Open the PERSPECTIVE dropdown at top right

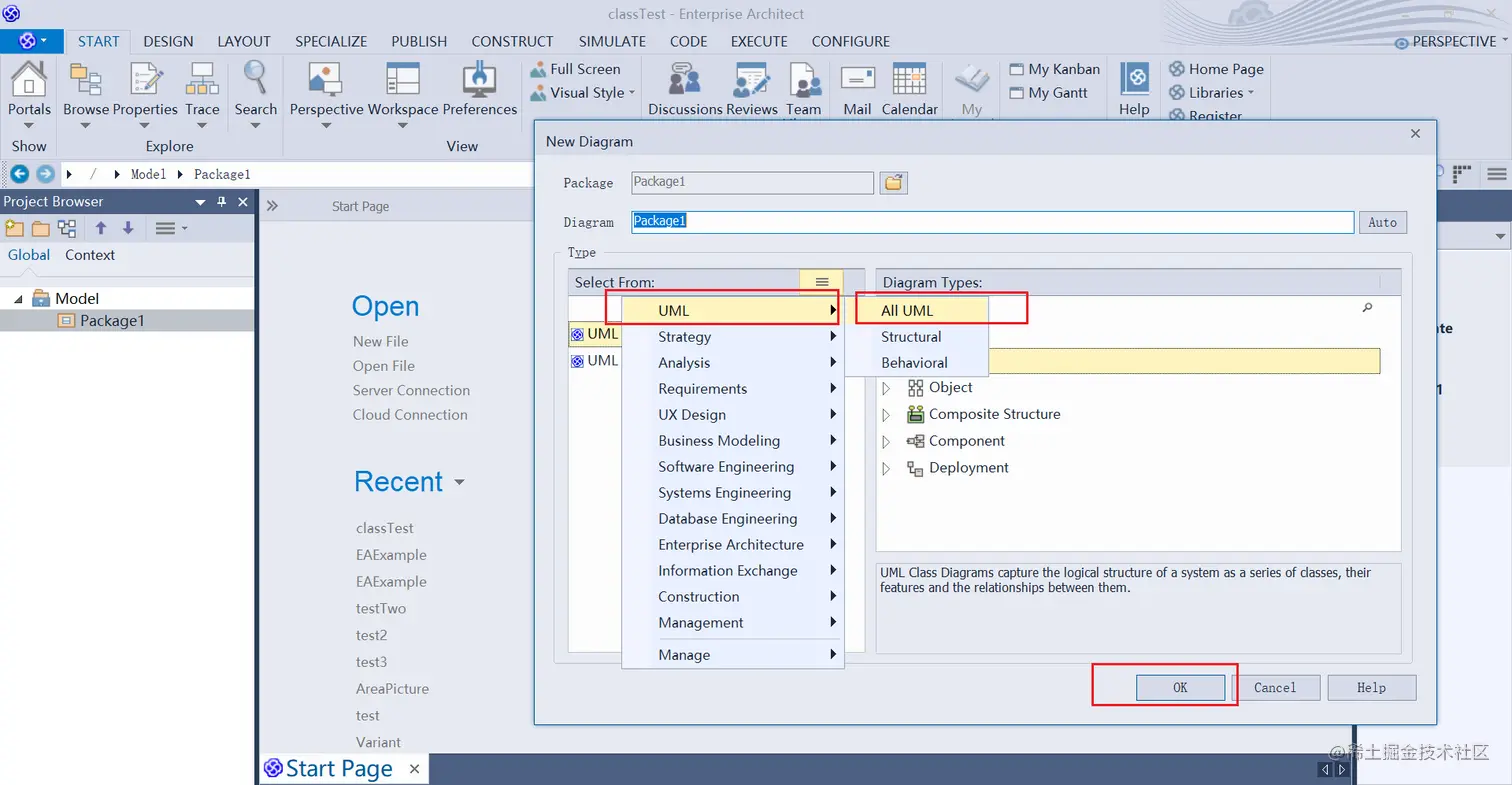[x=1452, y=41]
